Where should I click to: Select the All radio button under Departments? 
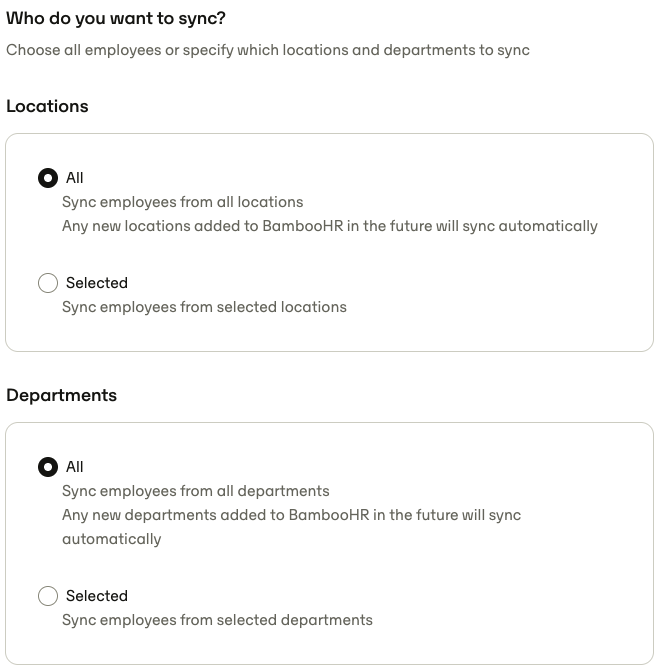point(48,467)
